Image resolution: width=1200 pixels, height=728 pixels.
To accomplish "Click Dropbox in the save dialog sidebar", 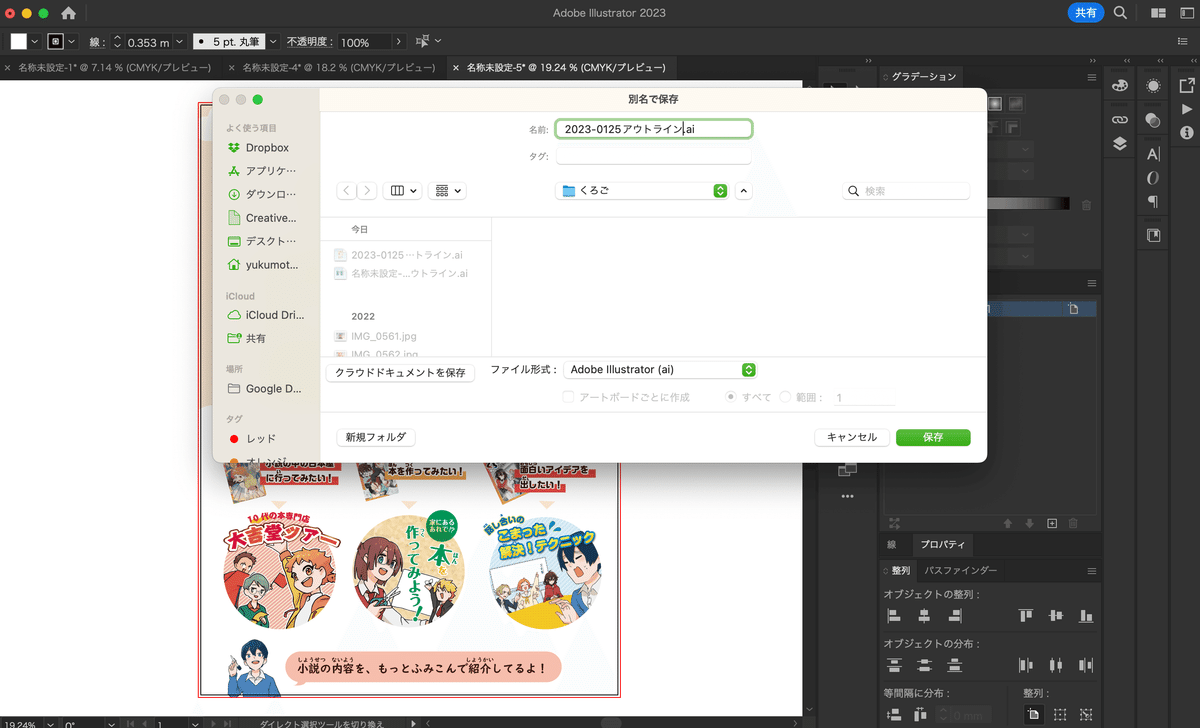I will pyautogui.click(x=267, y=148).
